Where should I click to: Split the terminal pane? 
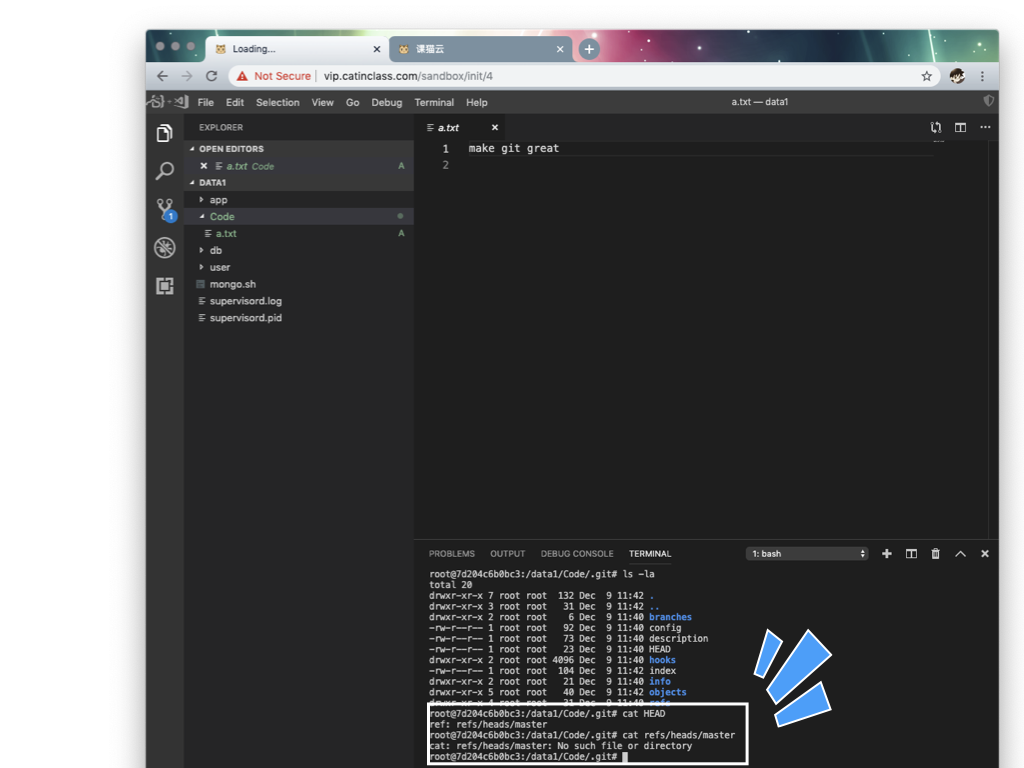[x=911, y=554]
